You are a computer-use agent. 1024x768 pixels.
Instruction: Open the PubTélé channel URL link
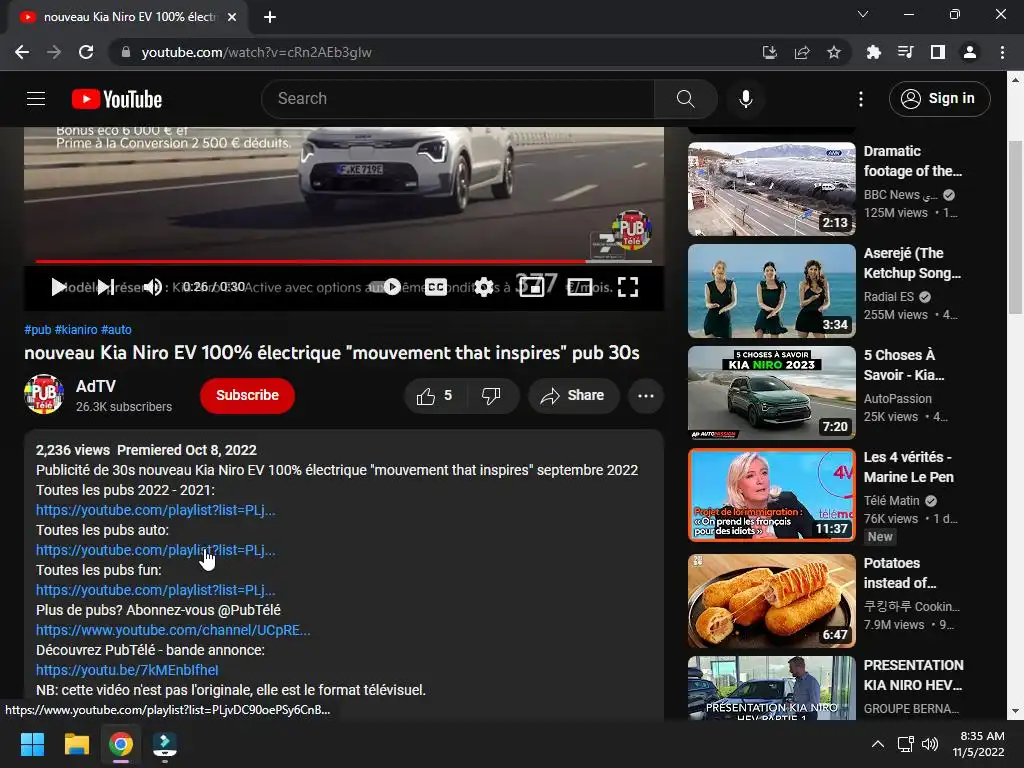(173, 630)
